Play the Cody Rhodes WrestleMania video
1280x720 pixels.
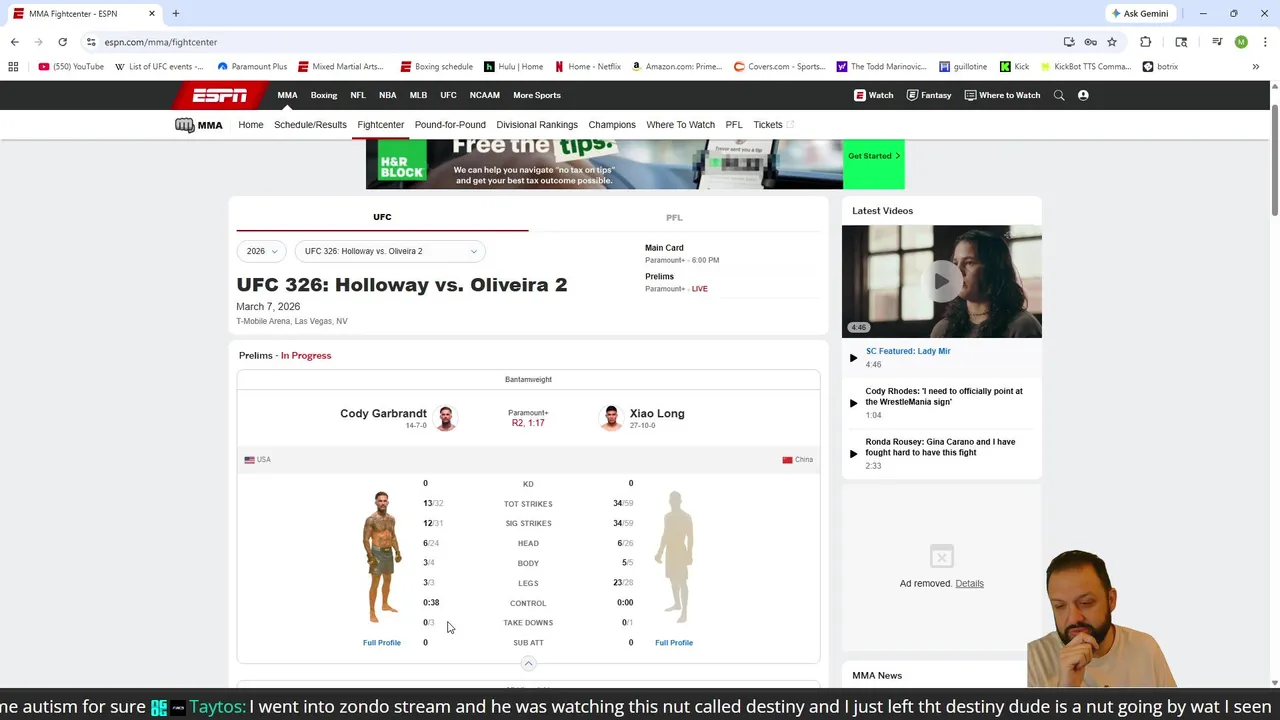[x=944, y=396]
